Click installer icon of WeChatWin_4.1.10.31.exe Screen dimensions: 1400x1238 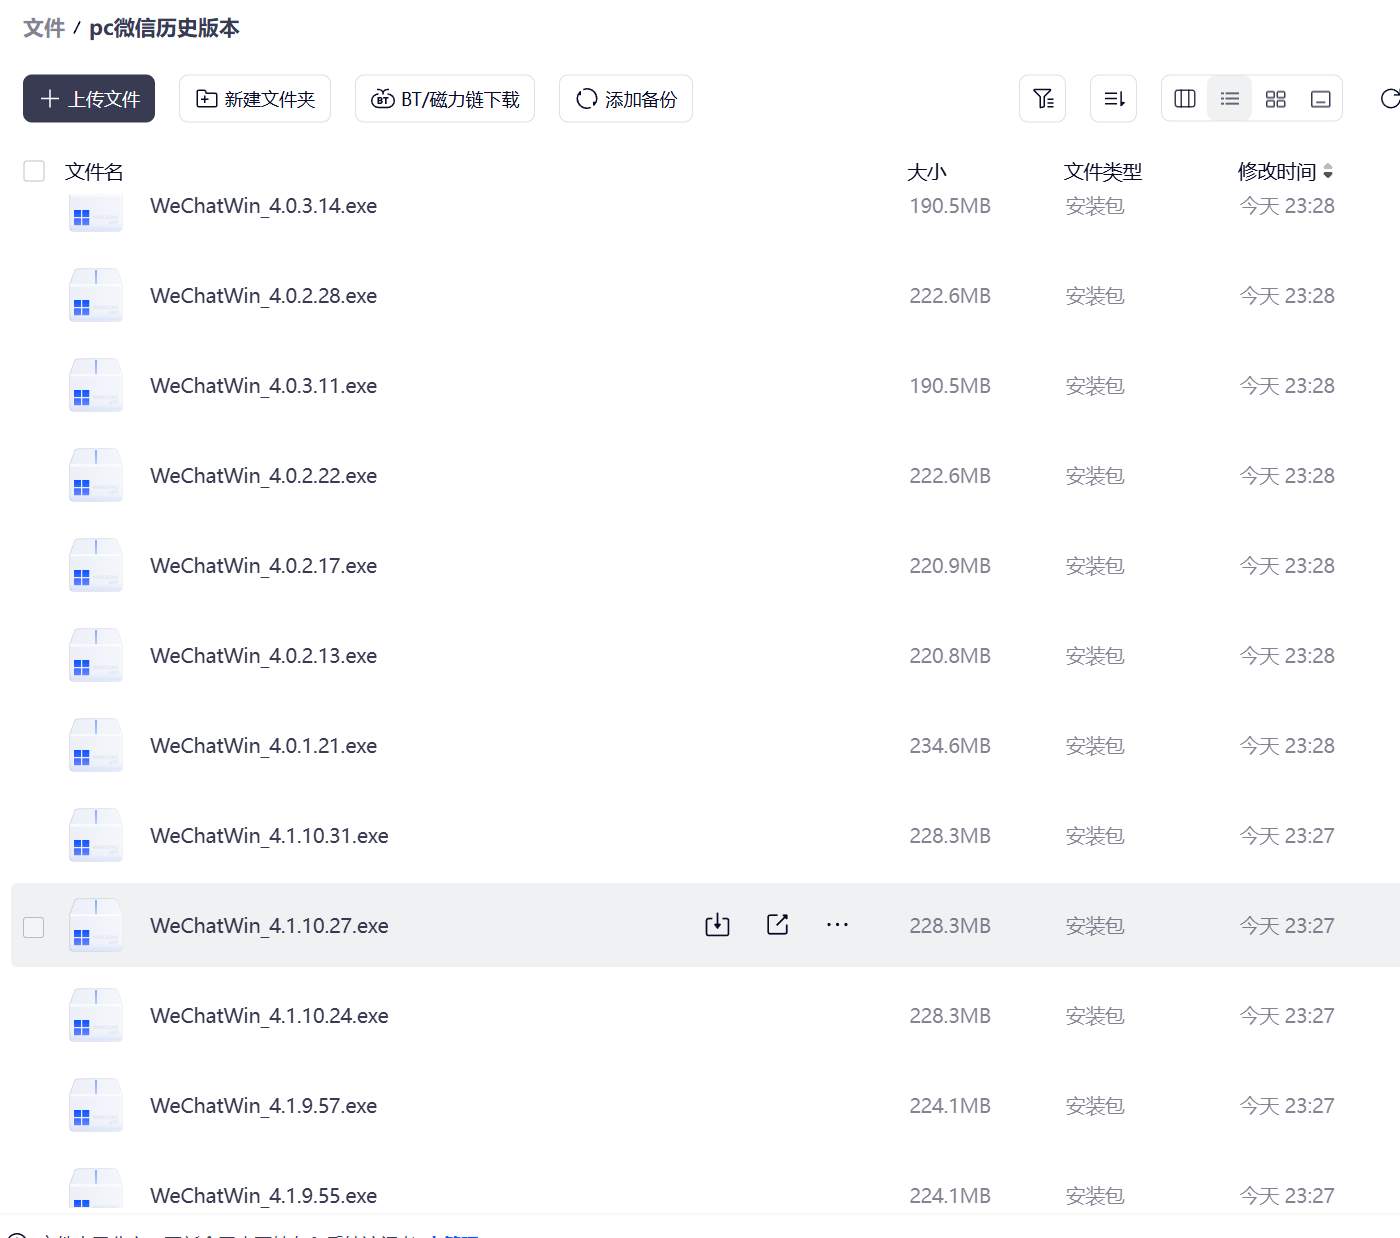(x=96, y=835)
